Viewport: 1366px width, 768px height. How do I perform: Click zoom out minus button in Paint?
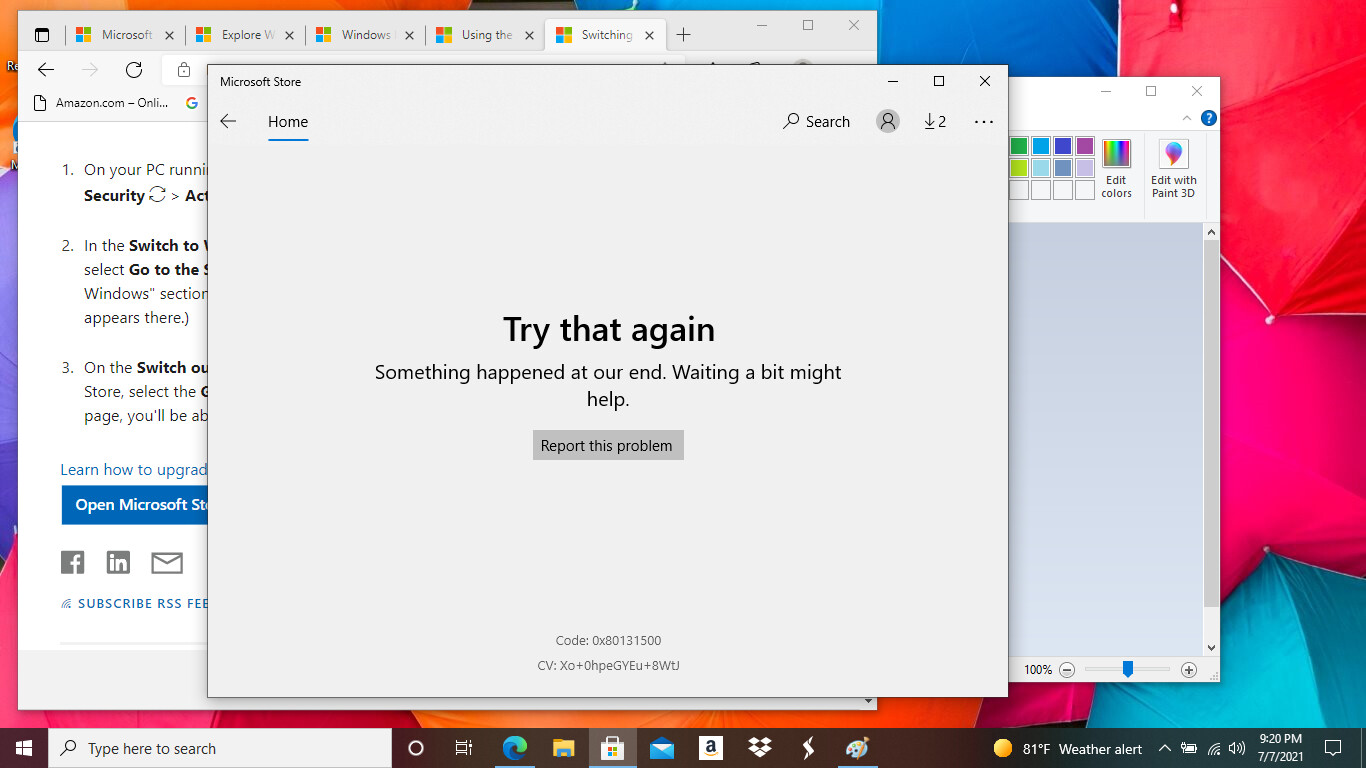(1067, 670)
